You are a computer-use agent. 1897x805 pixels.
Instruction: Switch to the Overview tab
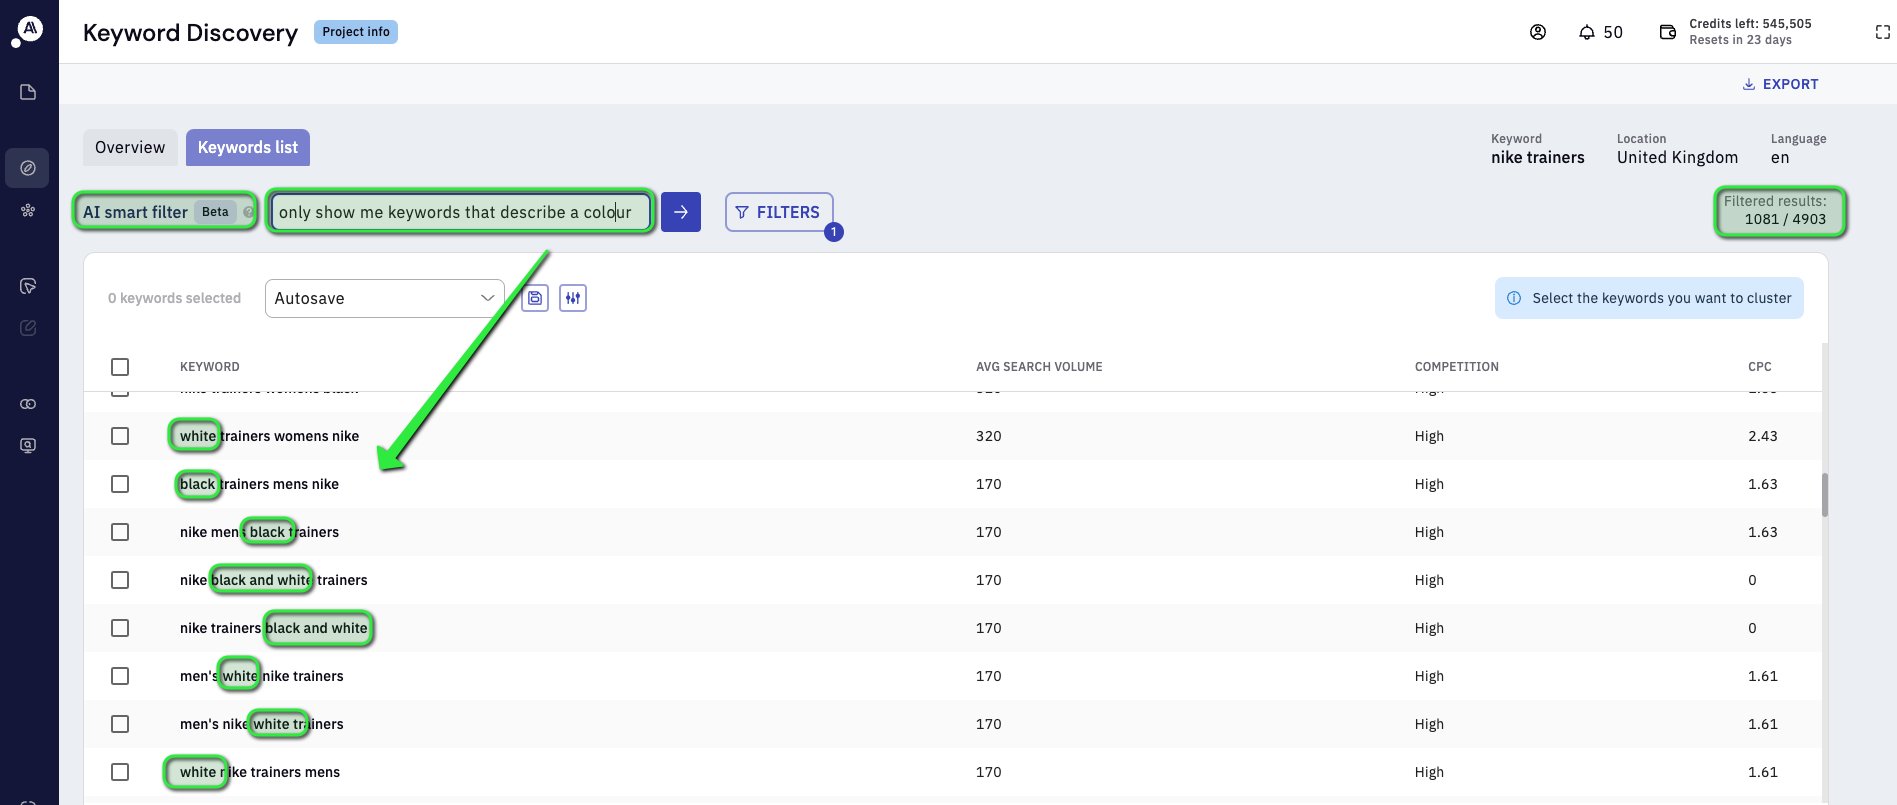coord(130,147)
